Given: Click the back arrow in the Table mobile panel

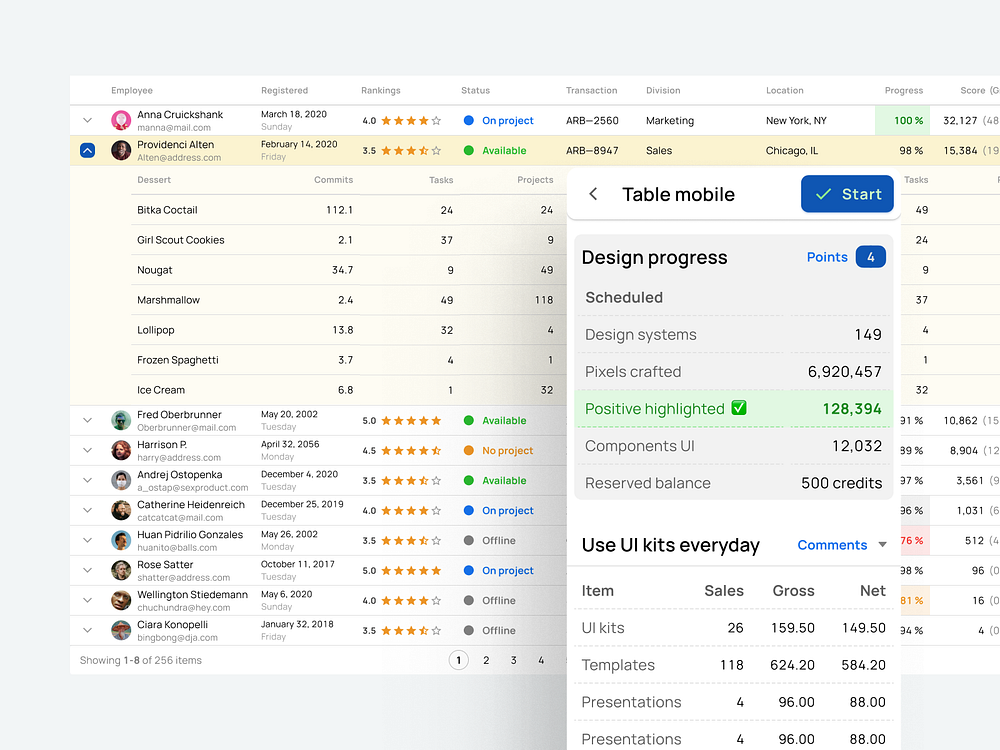Looking at the screenshot, I should 592,194.
